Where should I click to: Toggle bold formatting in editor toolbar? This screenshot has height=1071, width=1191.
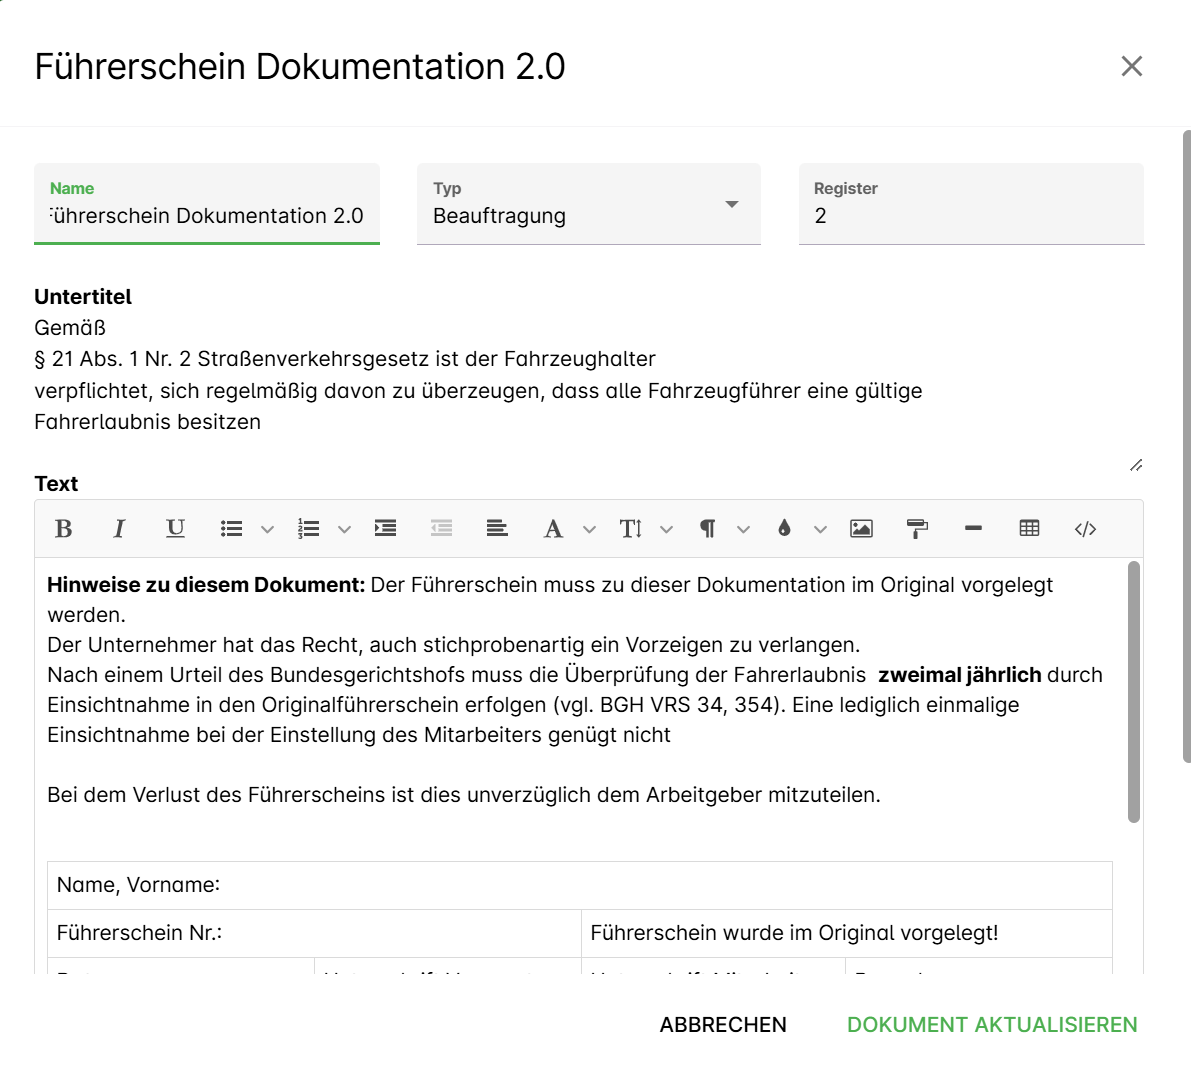coord(63,529)
